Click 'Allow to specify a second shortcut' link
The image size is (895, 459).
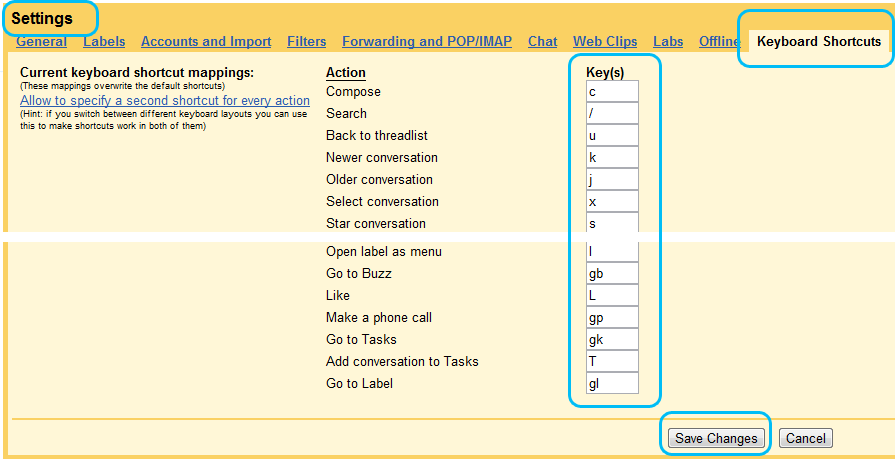click(x=165, y=100)
